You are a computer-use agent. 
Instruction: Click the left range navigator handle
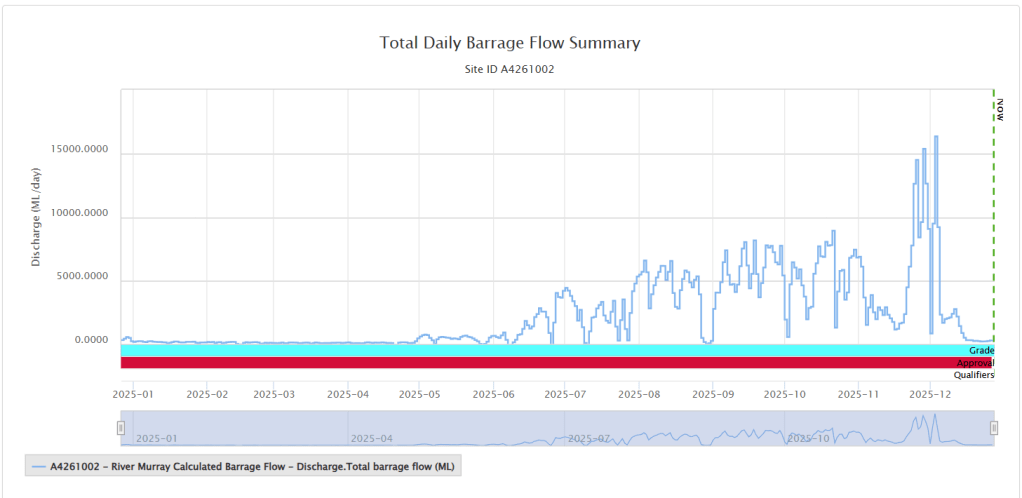121,428
